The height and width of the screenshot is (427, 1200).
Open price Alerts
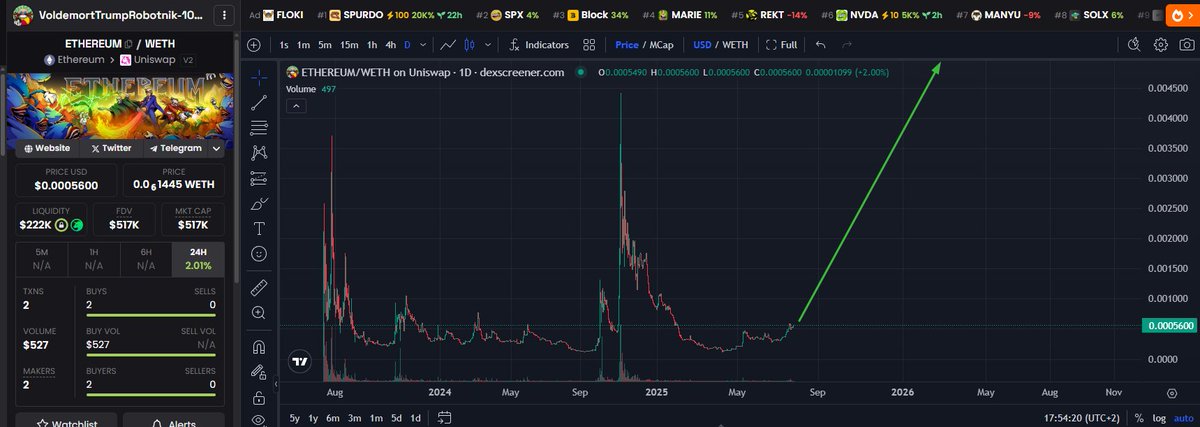coord(175,420)
